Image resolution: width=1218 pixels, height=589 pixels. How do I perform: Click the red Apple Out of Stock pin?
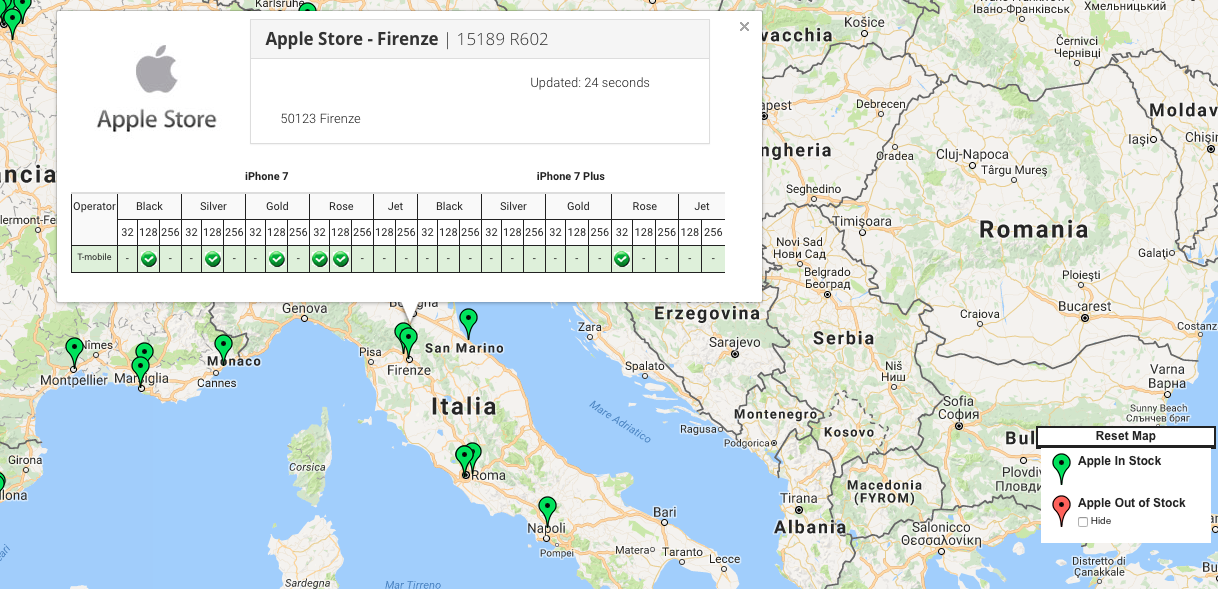pyautogui.click(x=1061, y=509)
